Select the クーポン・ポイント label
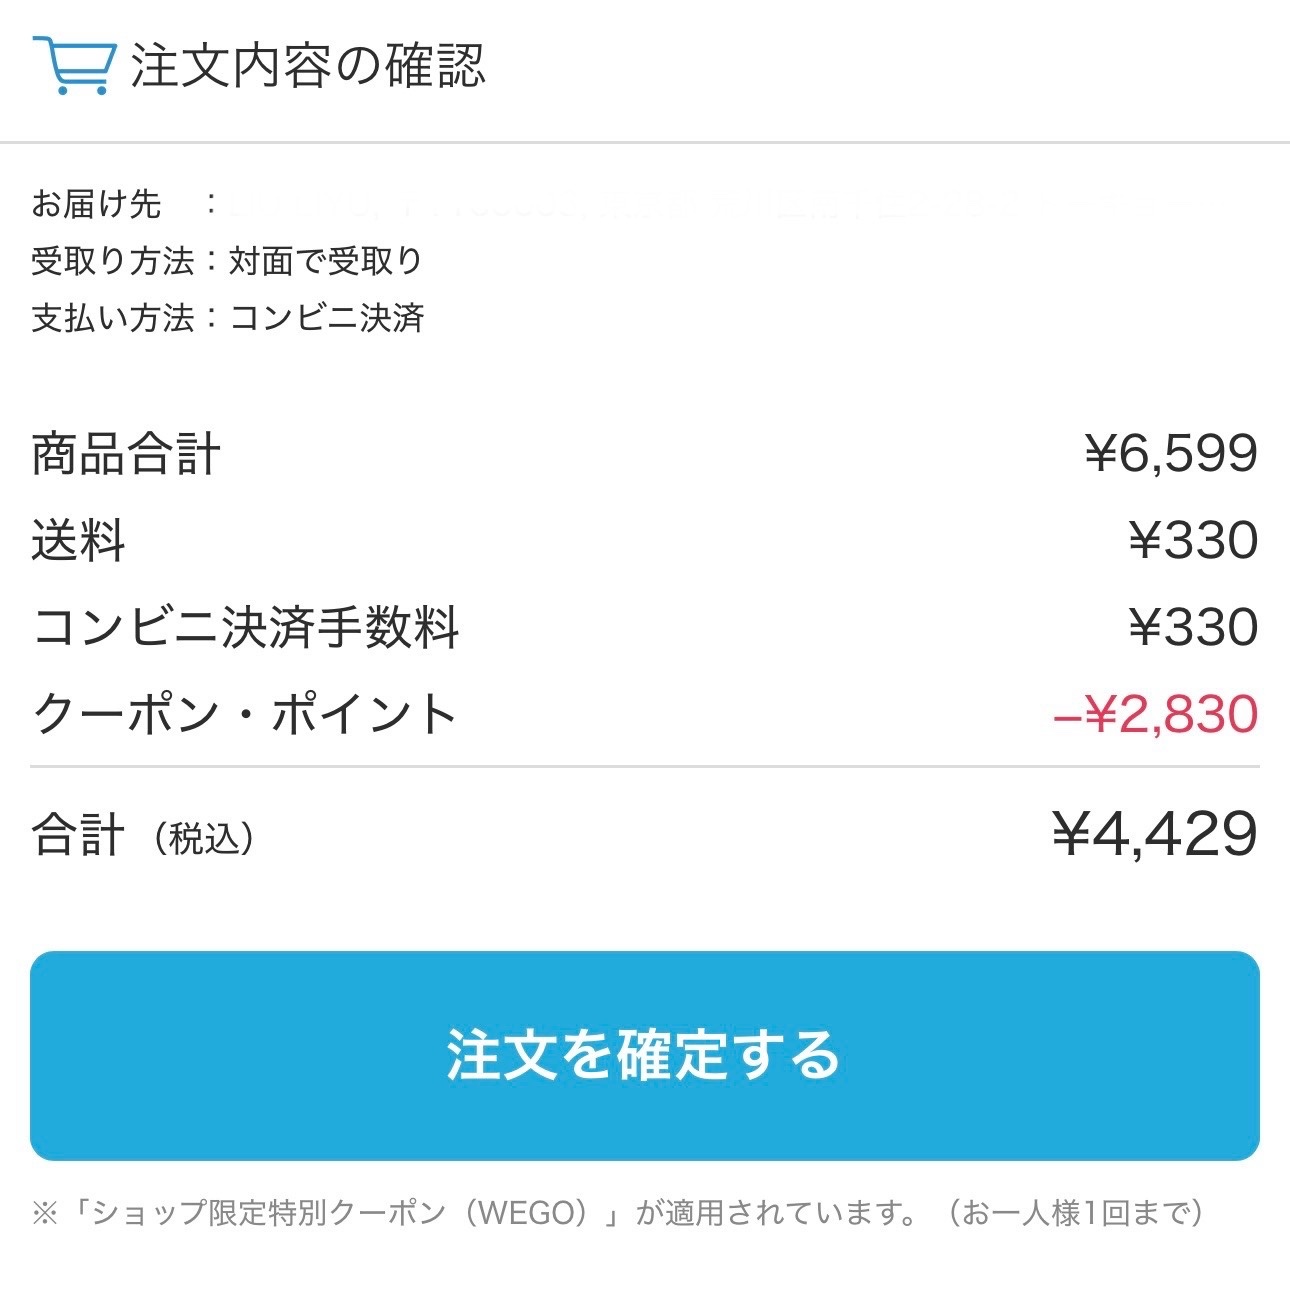The height and width of the screenshot is (1301, 1290). (244, 714)
